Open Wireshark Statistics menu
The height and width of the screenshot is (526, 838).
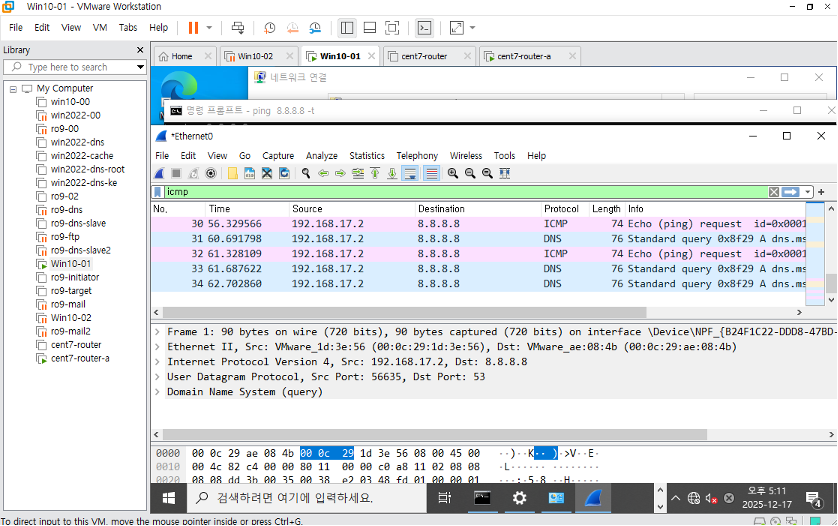point(367,156)
